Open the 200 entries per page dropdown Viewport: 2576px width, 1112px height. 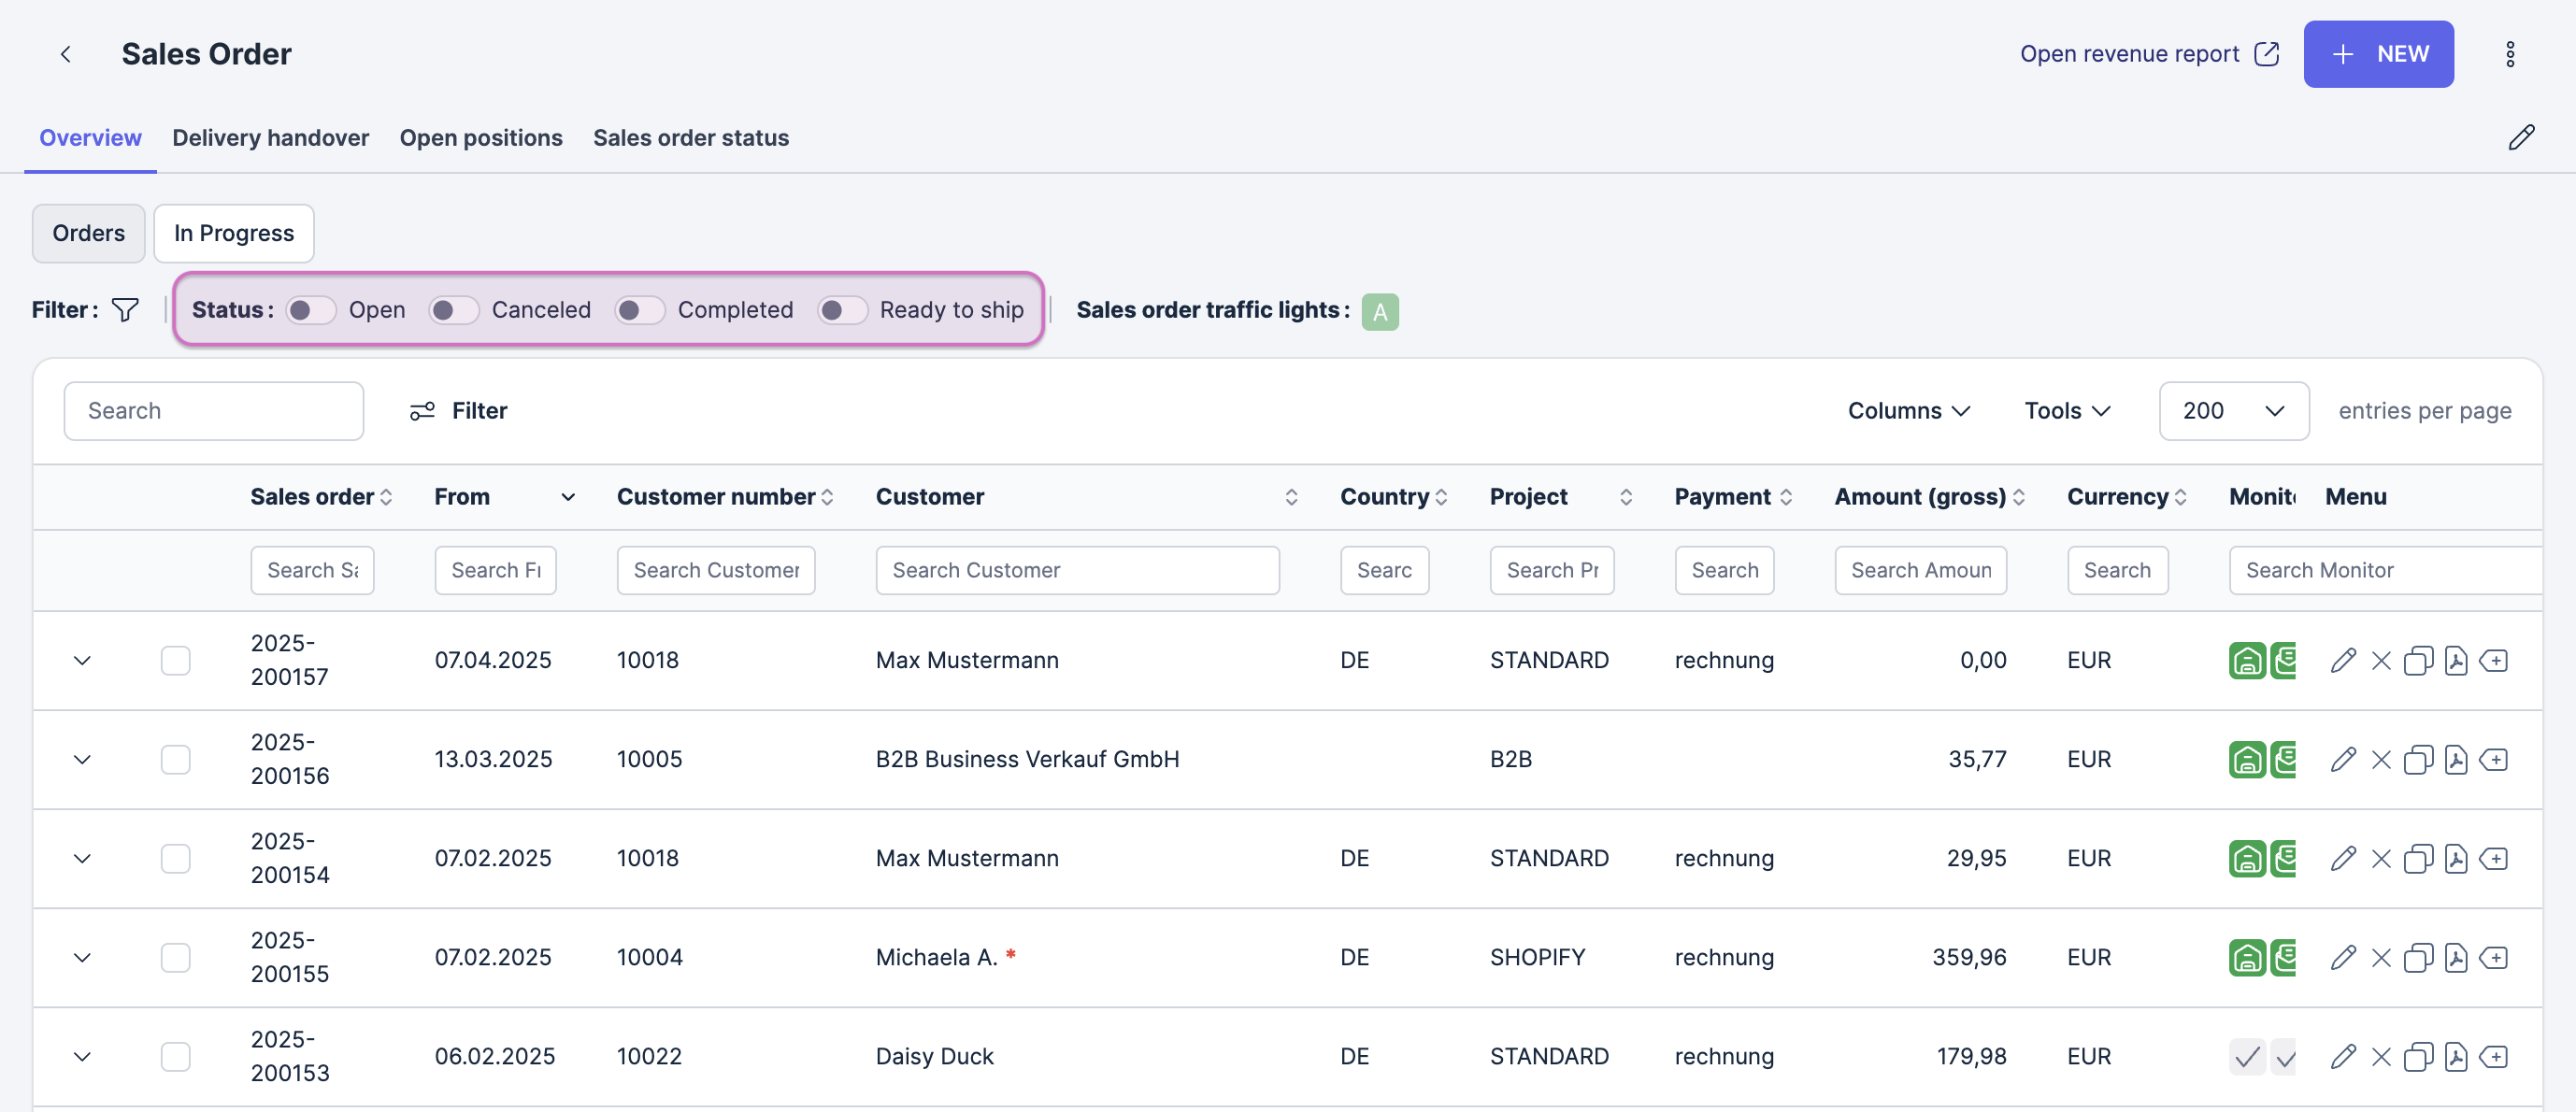tap(2233, 411)
